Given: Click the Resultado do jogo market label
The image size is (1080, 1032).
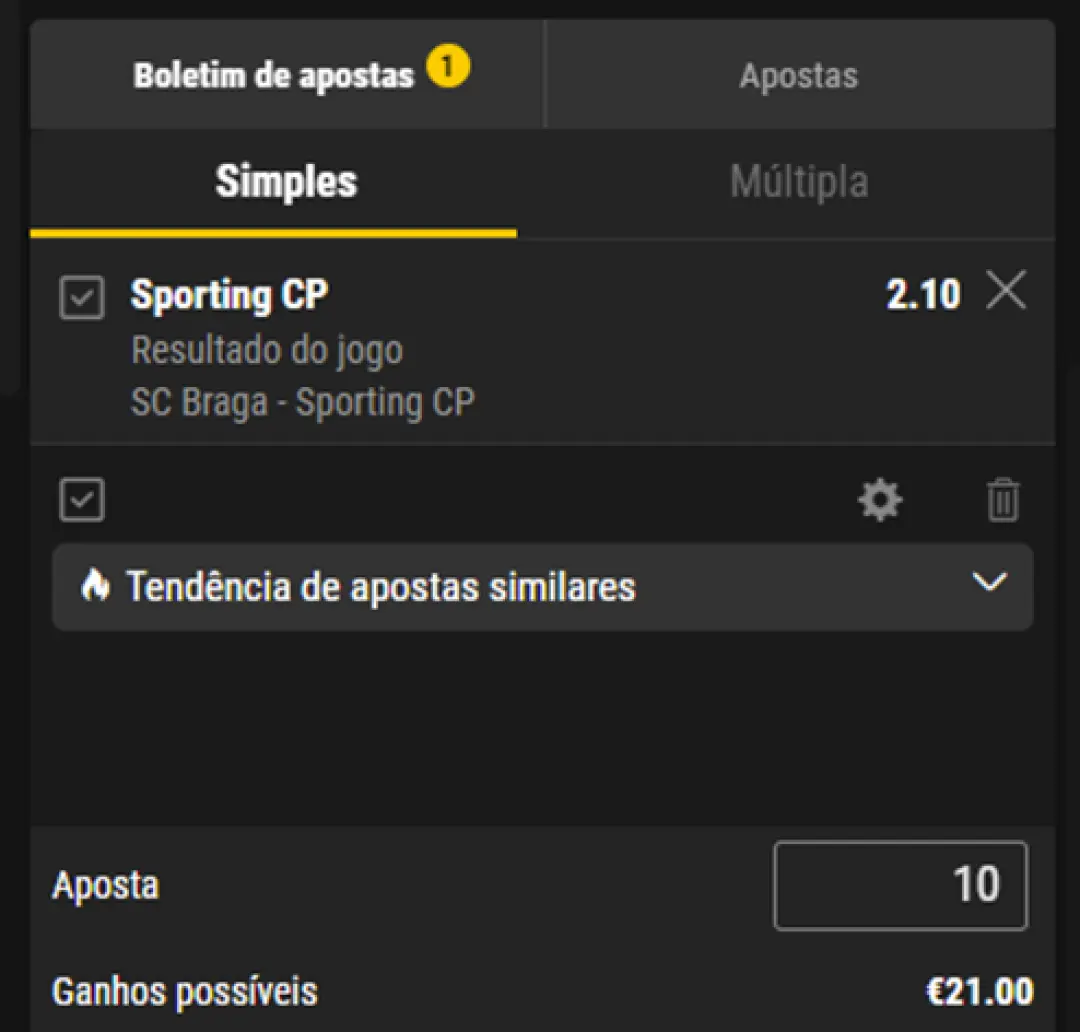Looking at the screenshot, I should [267, 350].
